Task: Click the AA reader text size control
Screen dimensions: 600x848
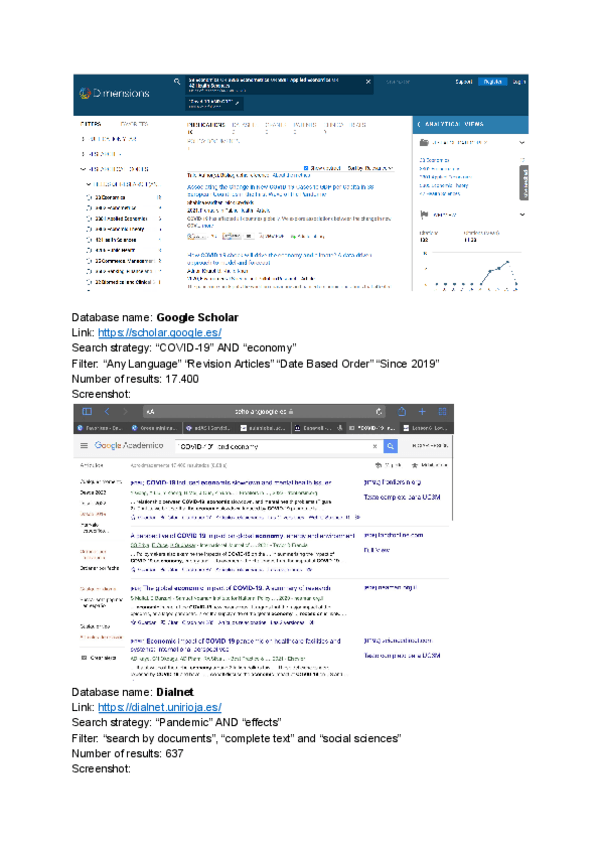Action: pos(150,412)
